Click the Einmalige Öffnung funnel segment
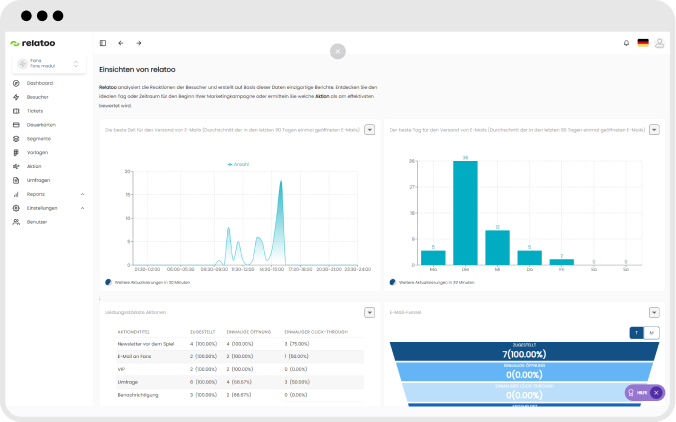 [524, 372]
